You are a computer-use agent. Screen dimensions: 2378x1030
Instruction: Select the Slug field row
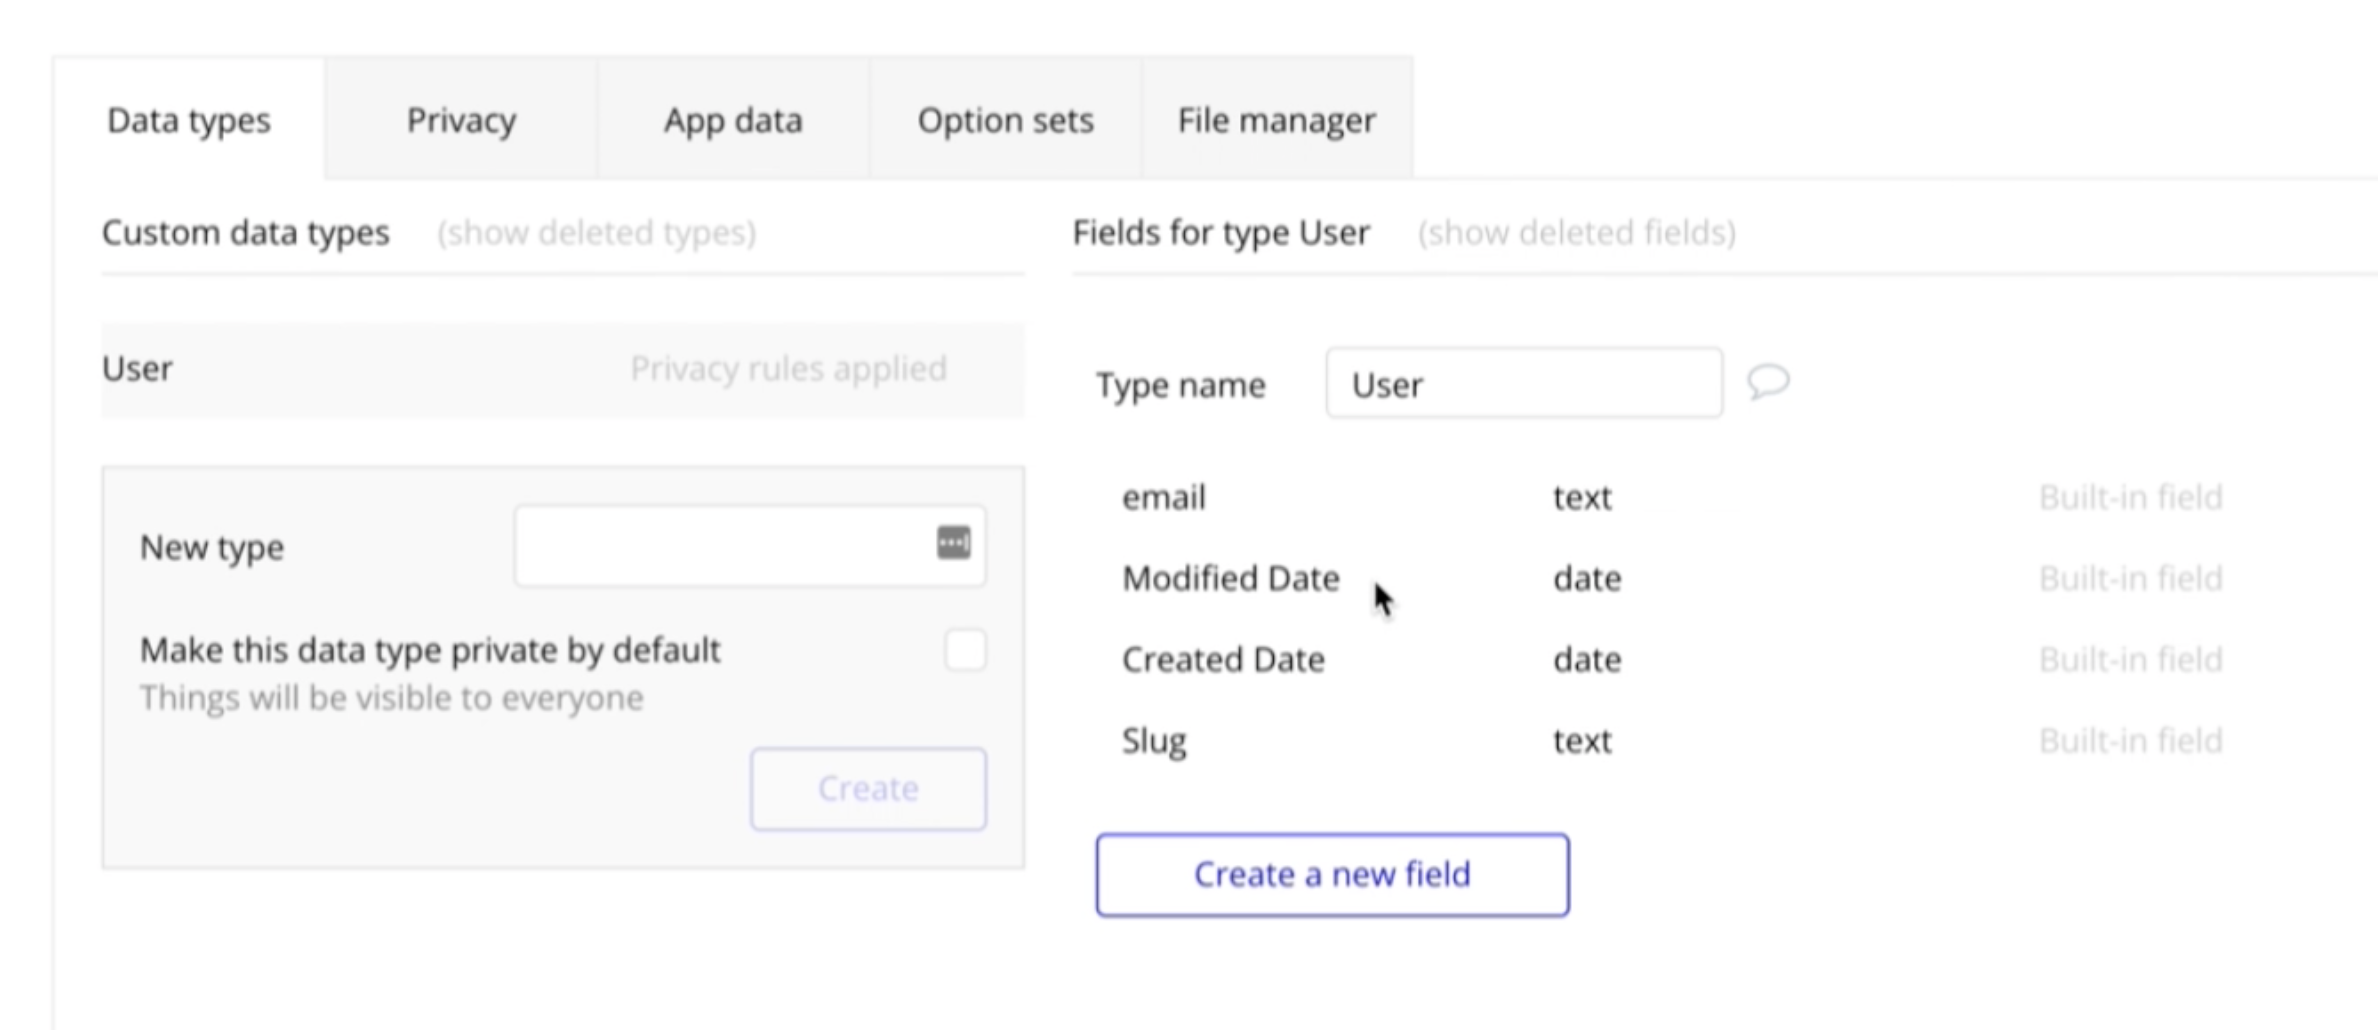(1154, 741)
